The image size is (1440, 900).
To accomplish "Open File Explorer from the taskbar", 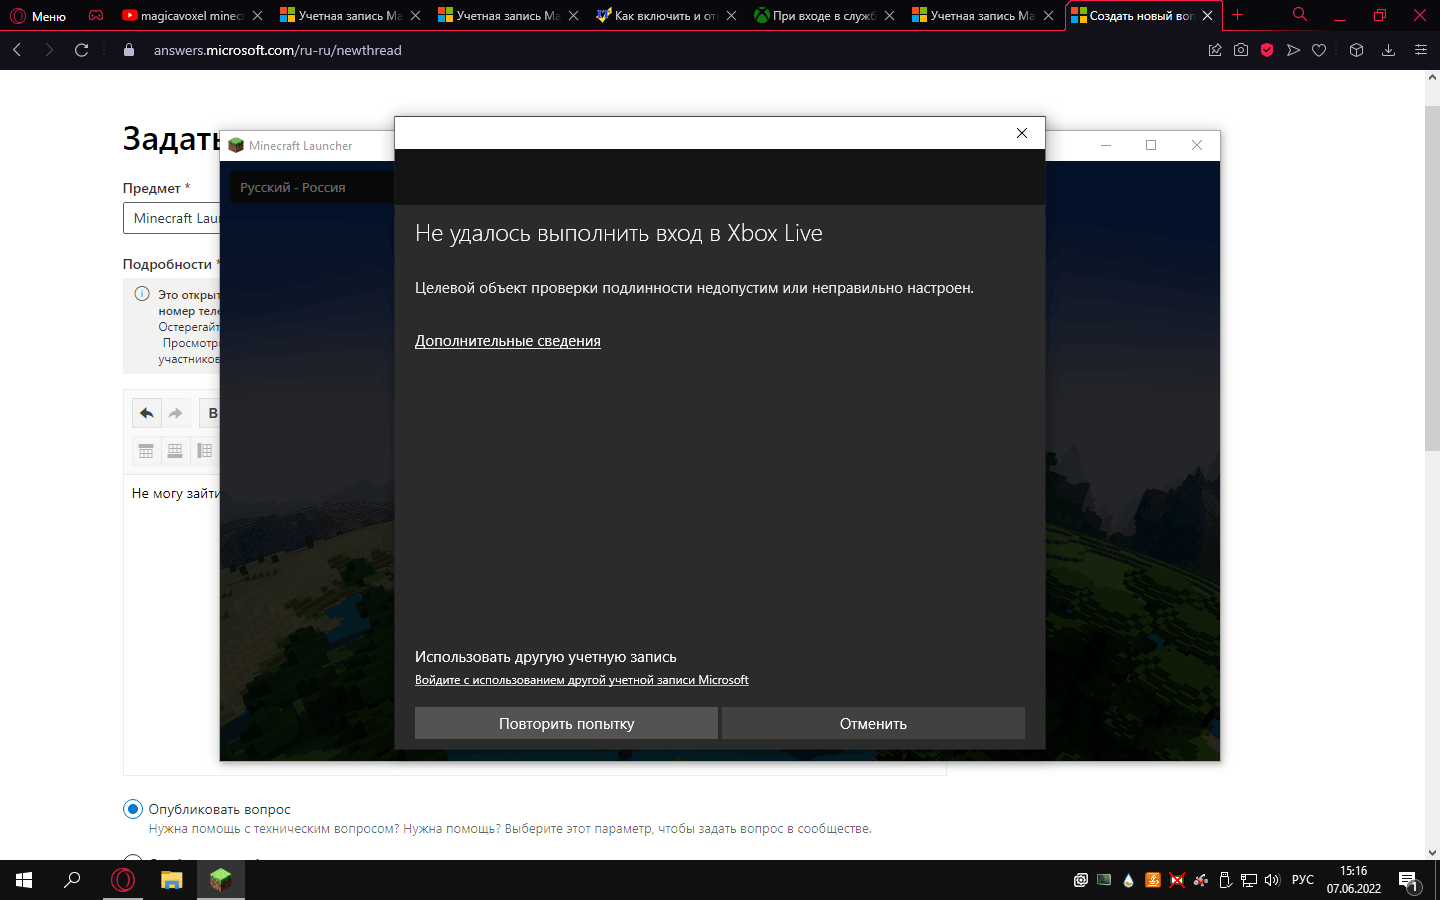I will [172, 880].
